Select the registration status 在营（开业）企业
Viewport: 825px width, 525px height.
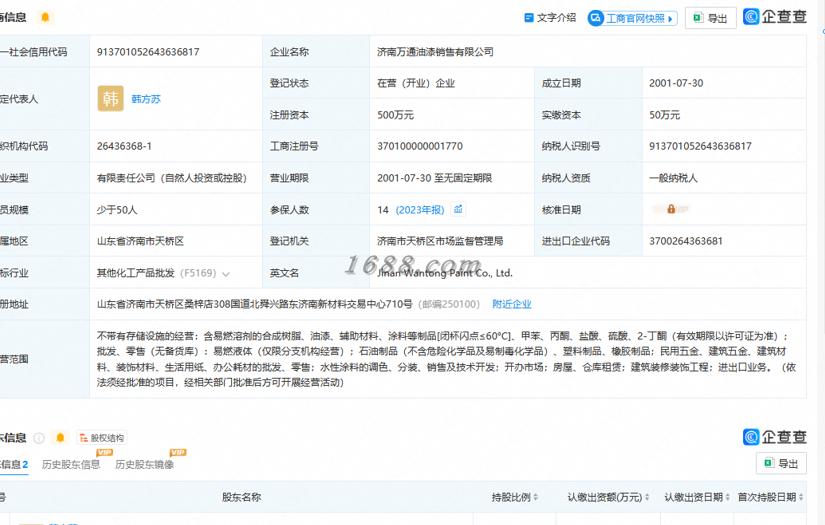[416, 83]
